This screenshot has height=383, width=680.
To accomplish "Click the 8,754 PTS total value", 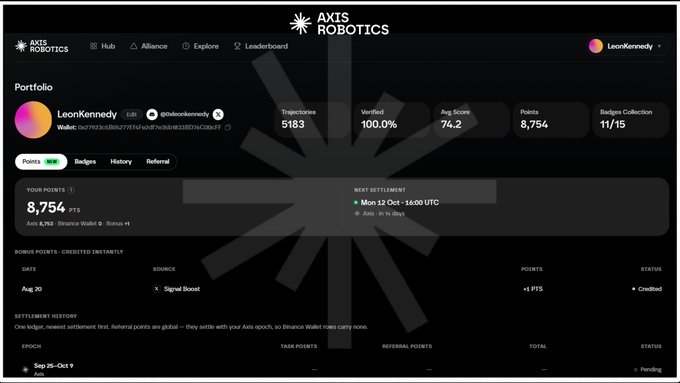I will 53,208.
